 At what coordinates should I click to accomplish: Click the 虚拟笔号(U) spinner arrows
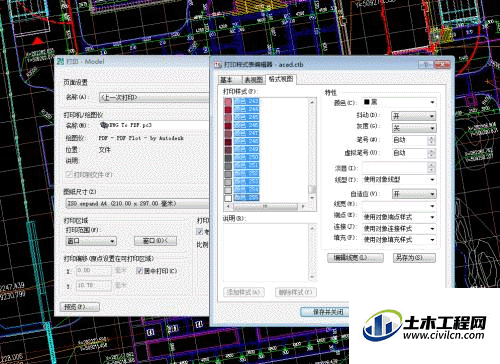[x=431, y=153]
